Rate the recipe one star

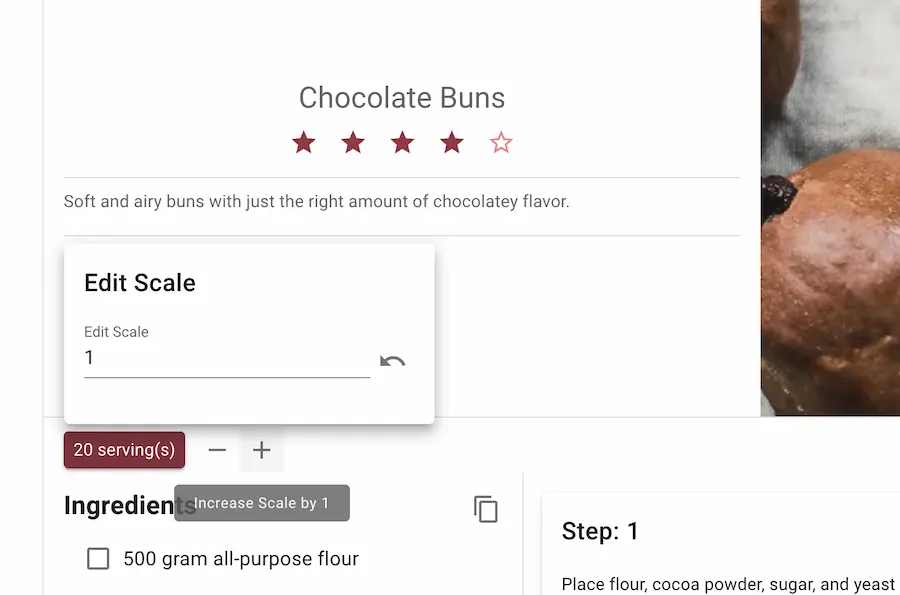(304, 142)
